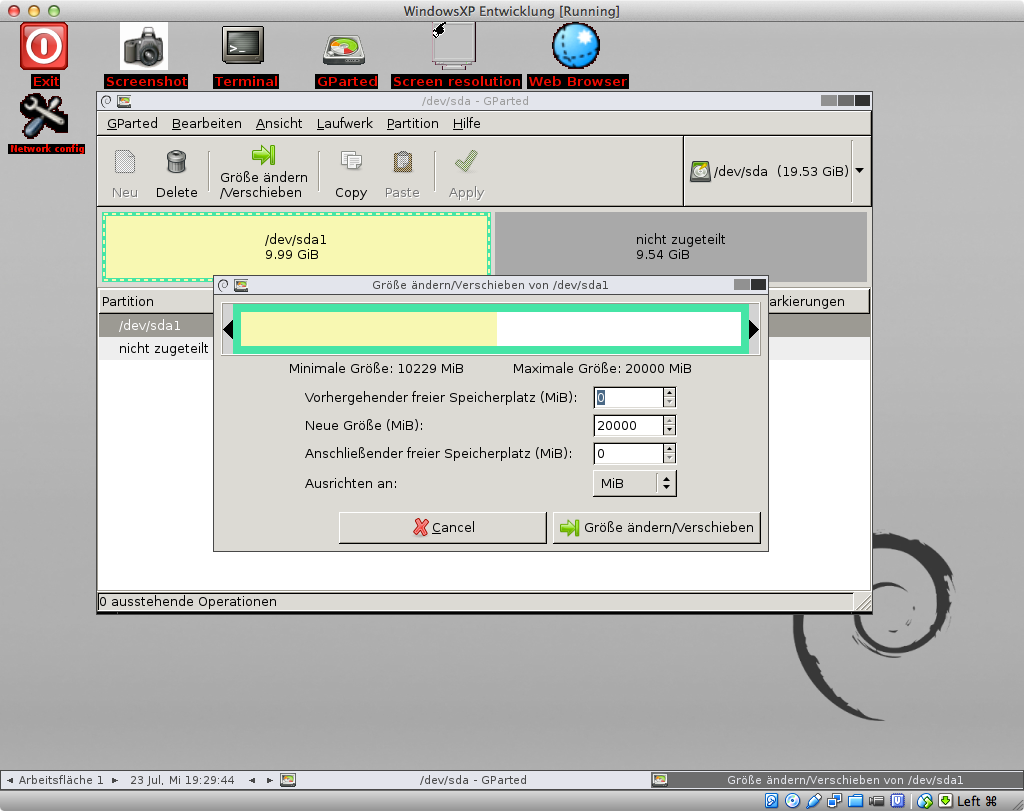This screenshot has height=811, width=1024.
Task: Open the Bearbeiten menu
Action: pos(206,123)
